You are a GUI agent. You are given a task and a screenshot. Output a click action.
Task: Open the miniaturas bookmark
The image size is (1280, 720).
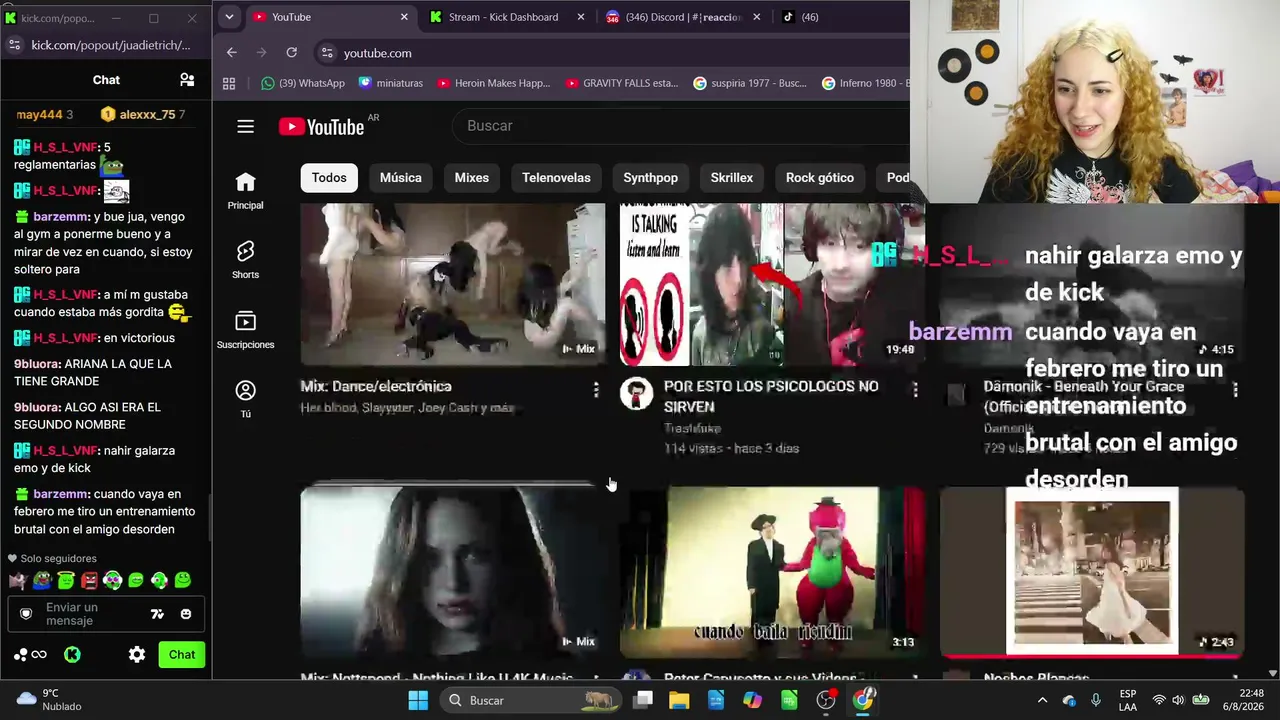pos(391,83)
